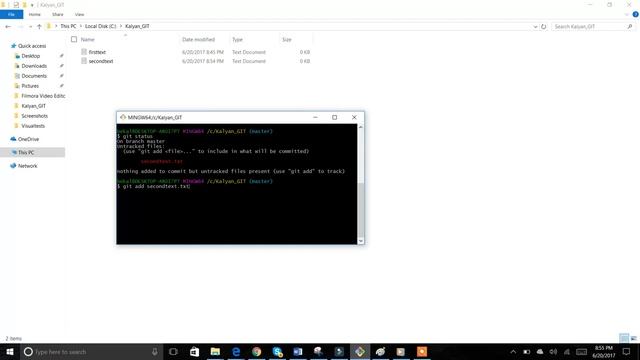Open OneDrive in the navigation pane
Viewport: 640px width, 360px height.
coord(28,139)
